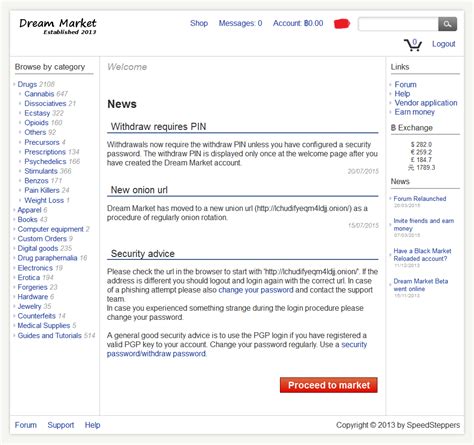
Task: Browse the Apparel category
Action: (x=29, y=210)
